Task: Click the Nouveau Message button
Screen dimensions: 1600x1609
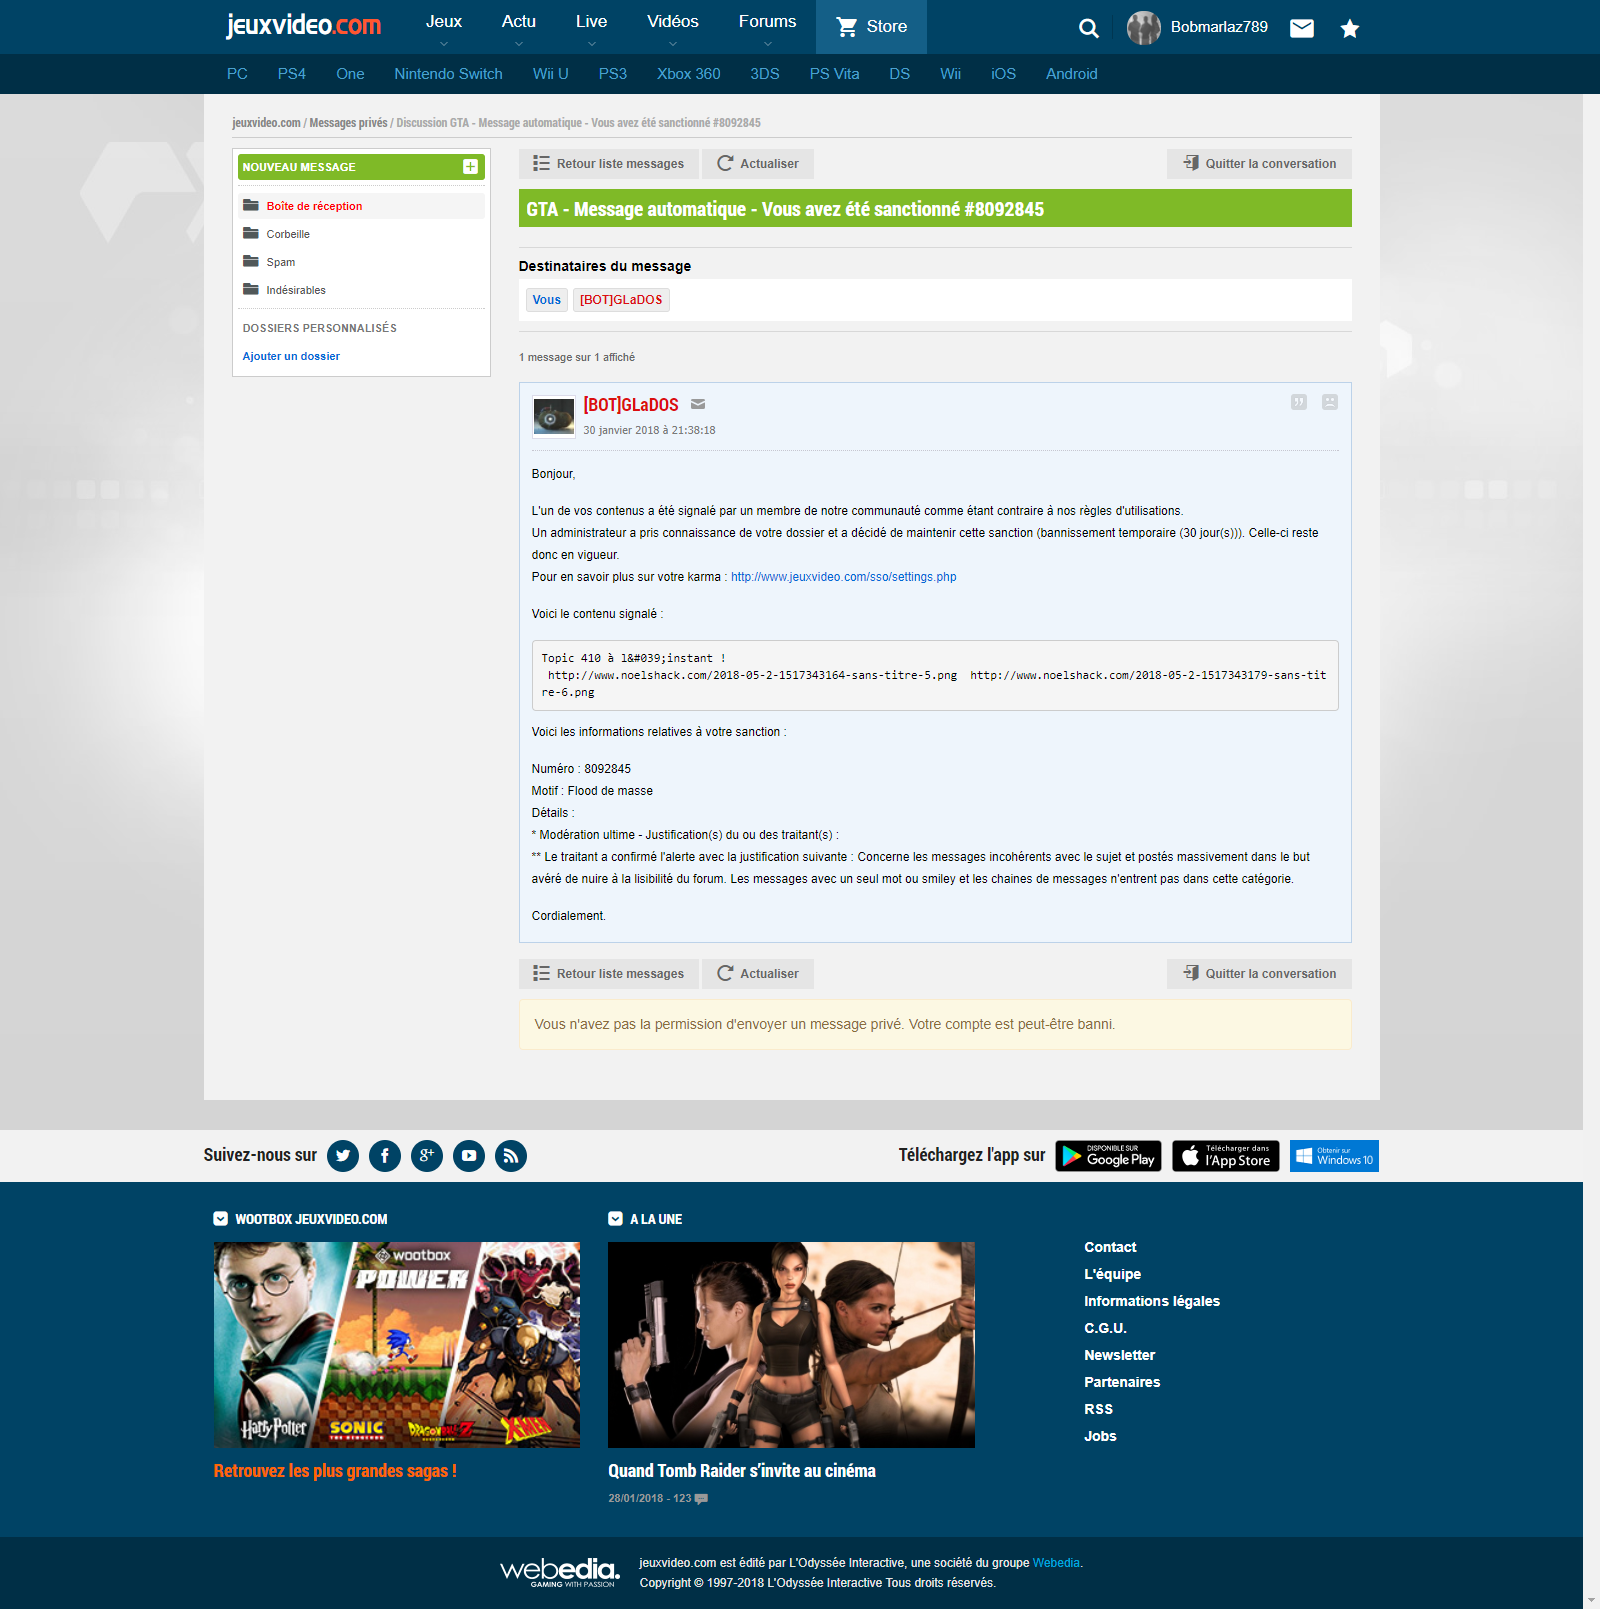Action: click(x=361, y=167)
